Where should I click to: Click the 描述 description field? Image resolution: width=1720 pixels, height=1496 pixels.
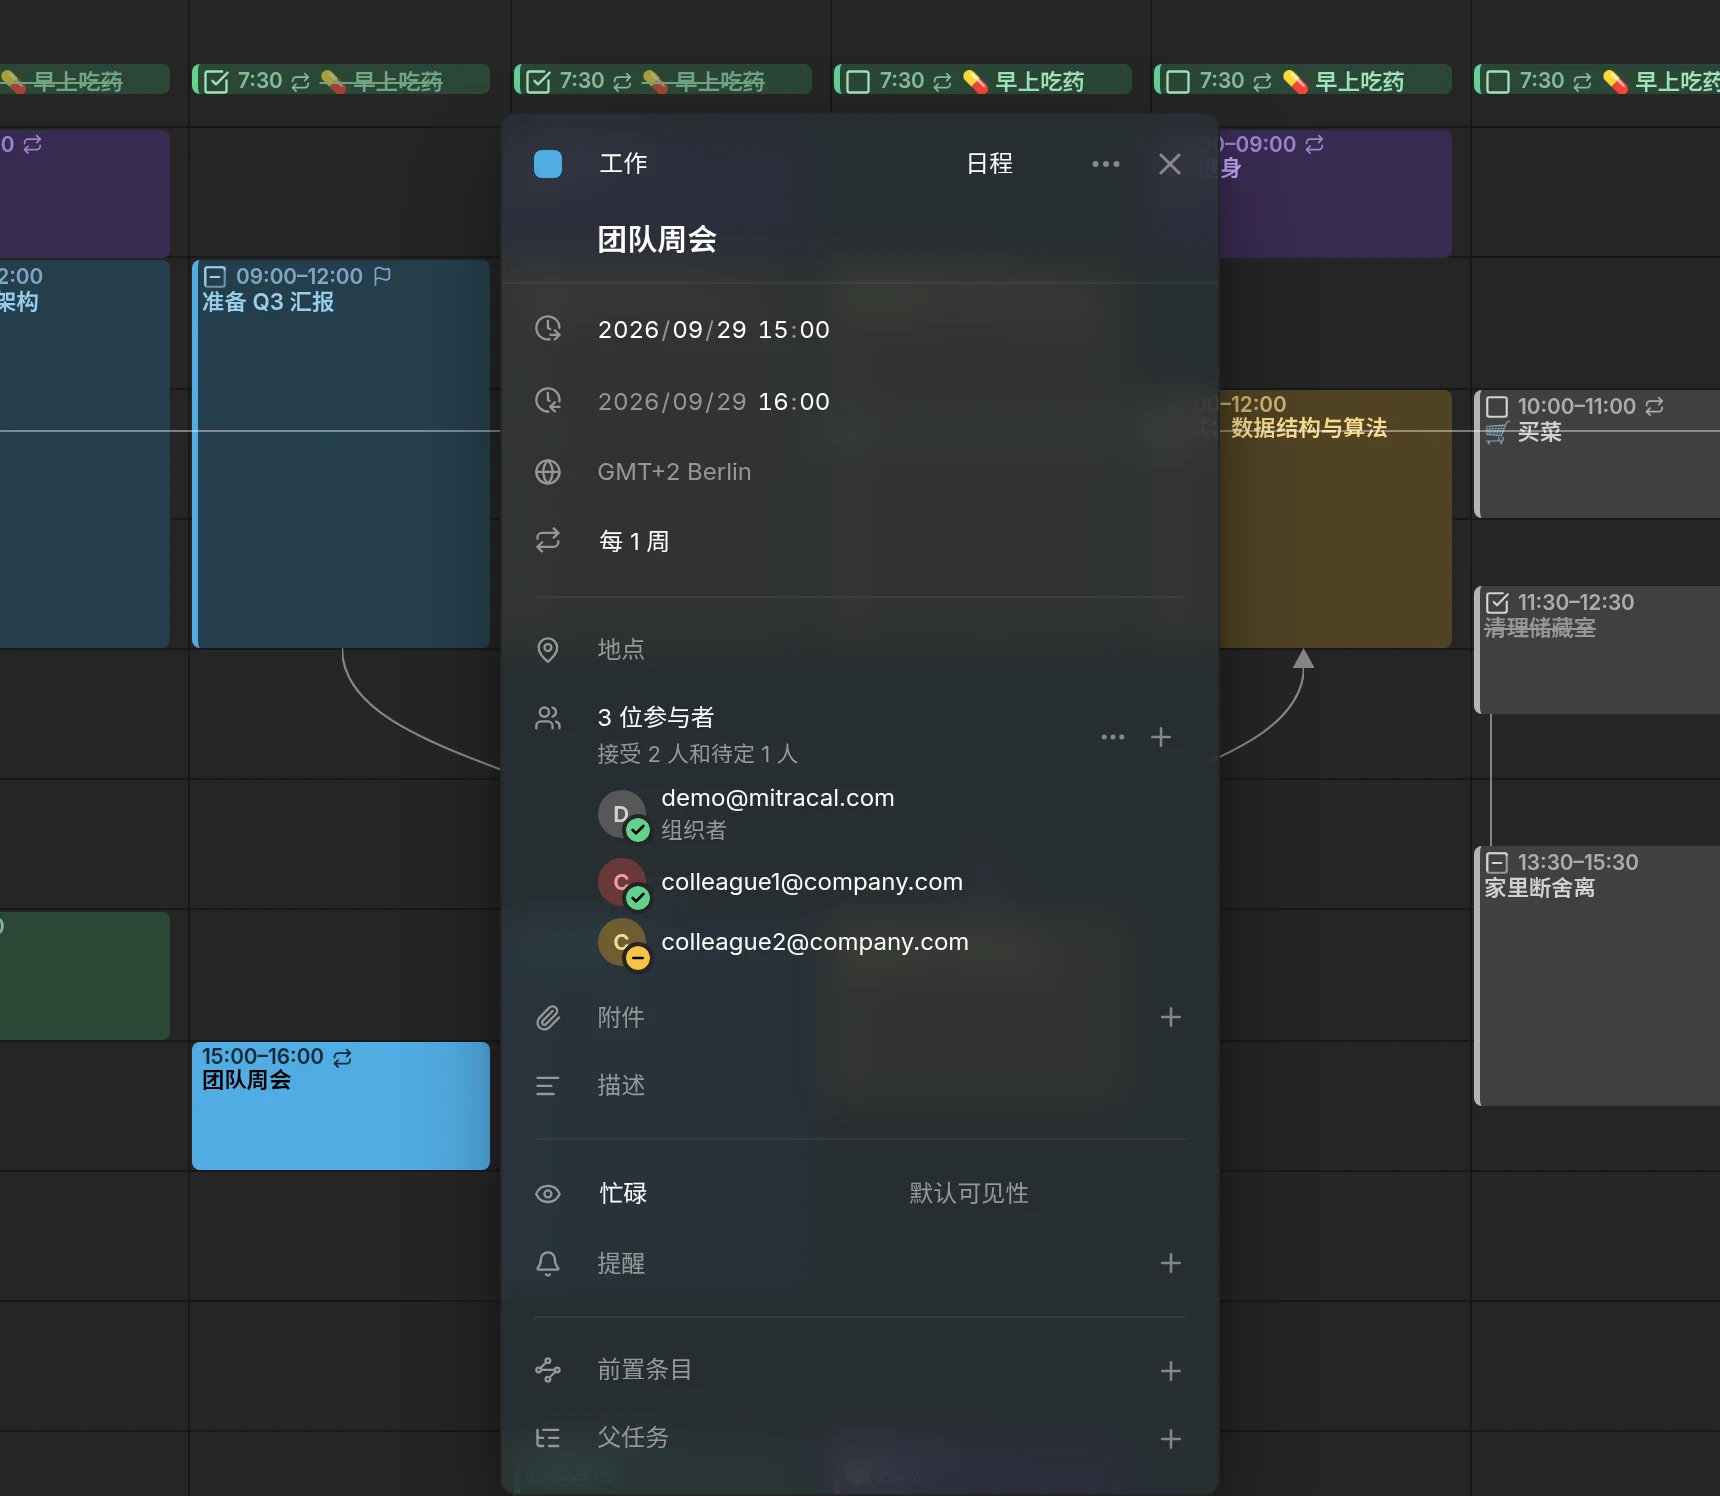(621, 1085)
